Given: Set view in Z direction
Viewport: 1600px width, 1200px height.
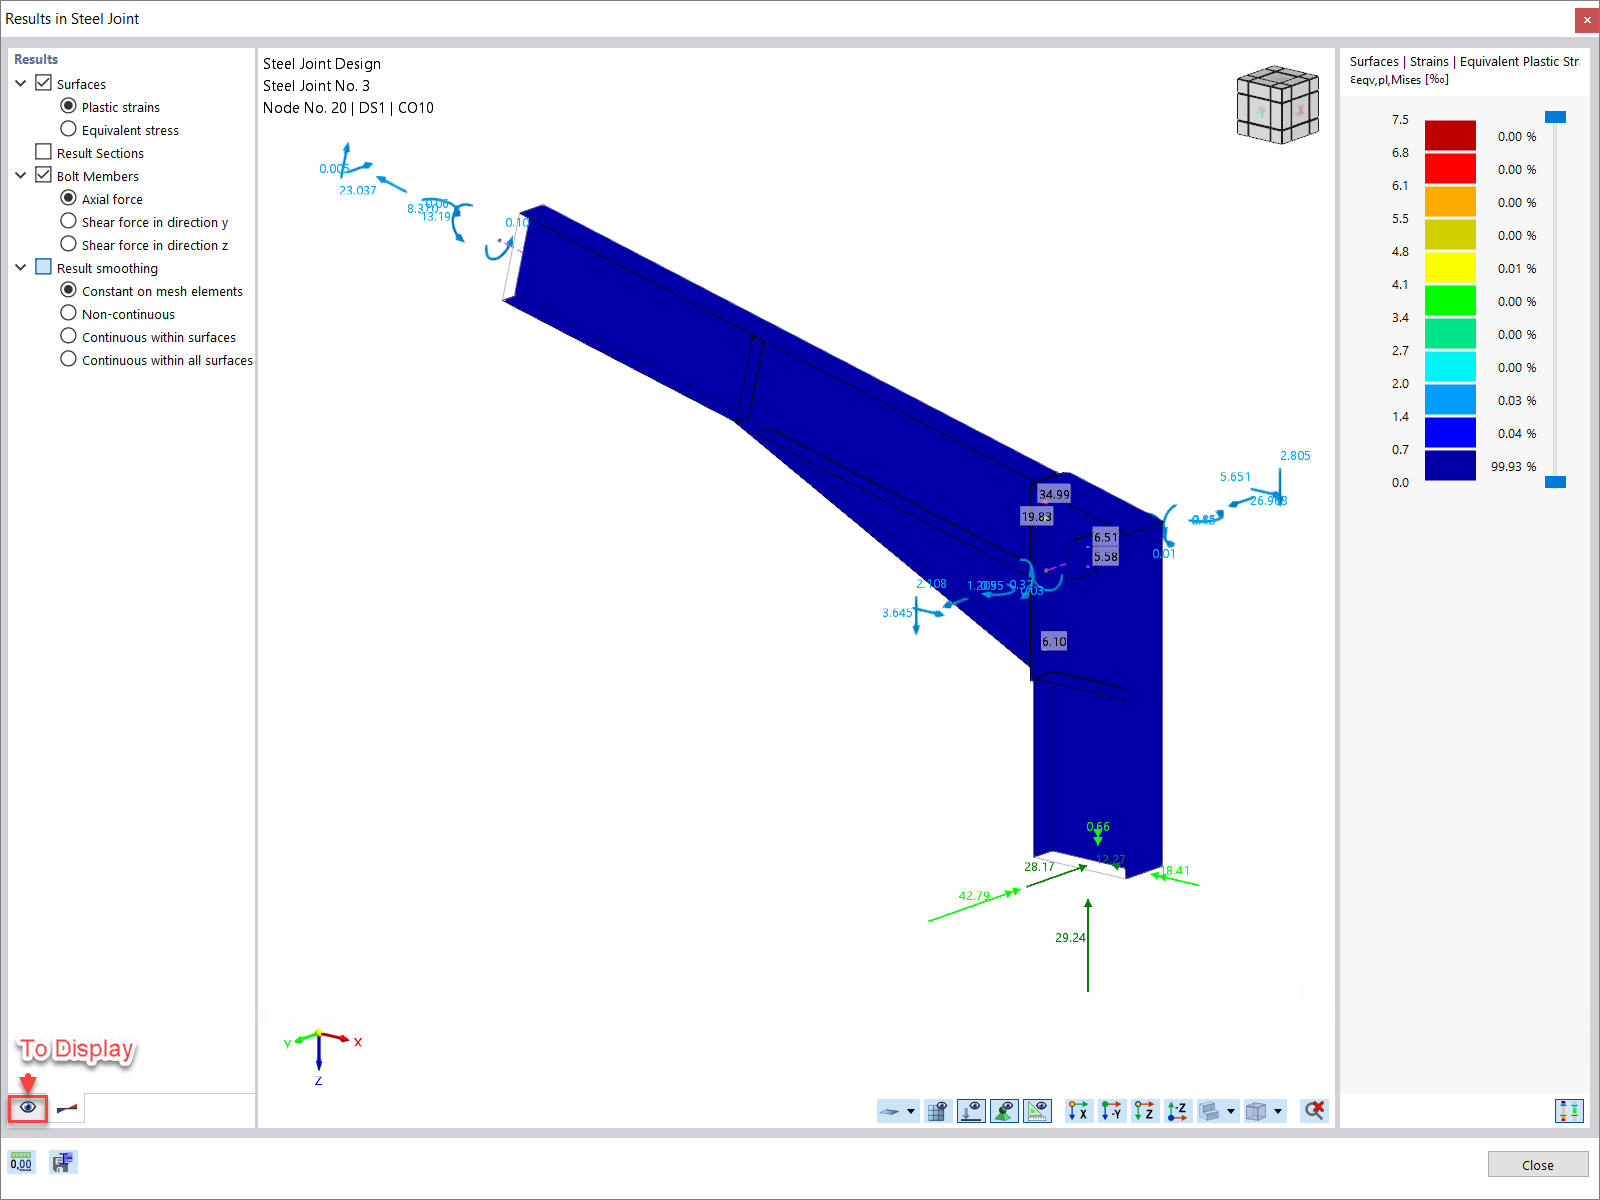Looking at the screenshot, I should pyautogui.click(x=1144, y=1111).
